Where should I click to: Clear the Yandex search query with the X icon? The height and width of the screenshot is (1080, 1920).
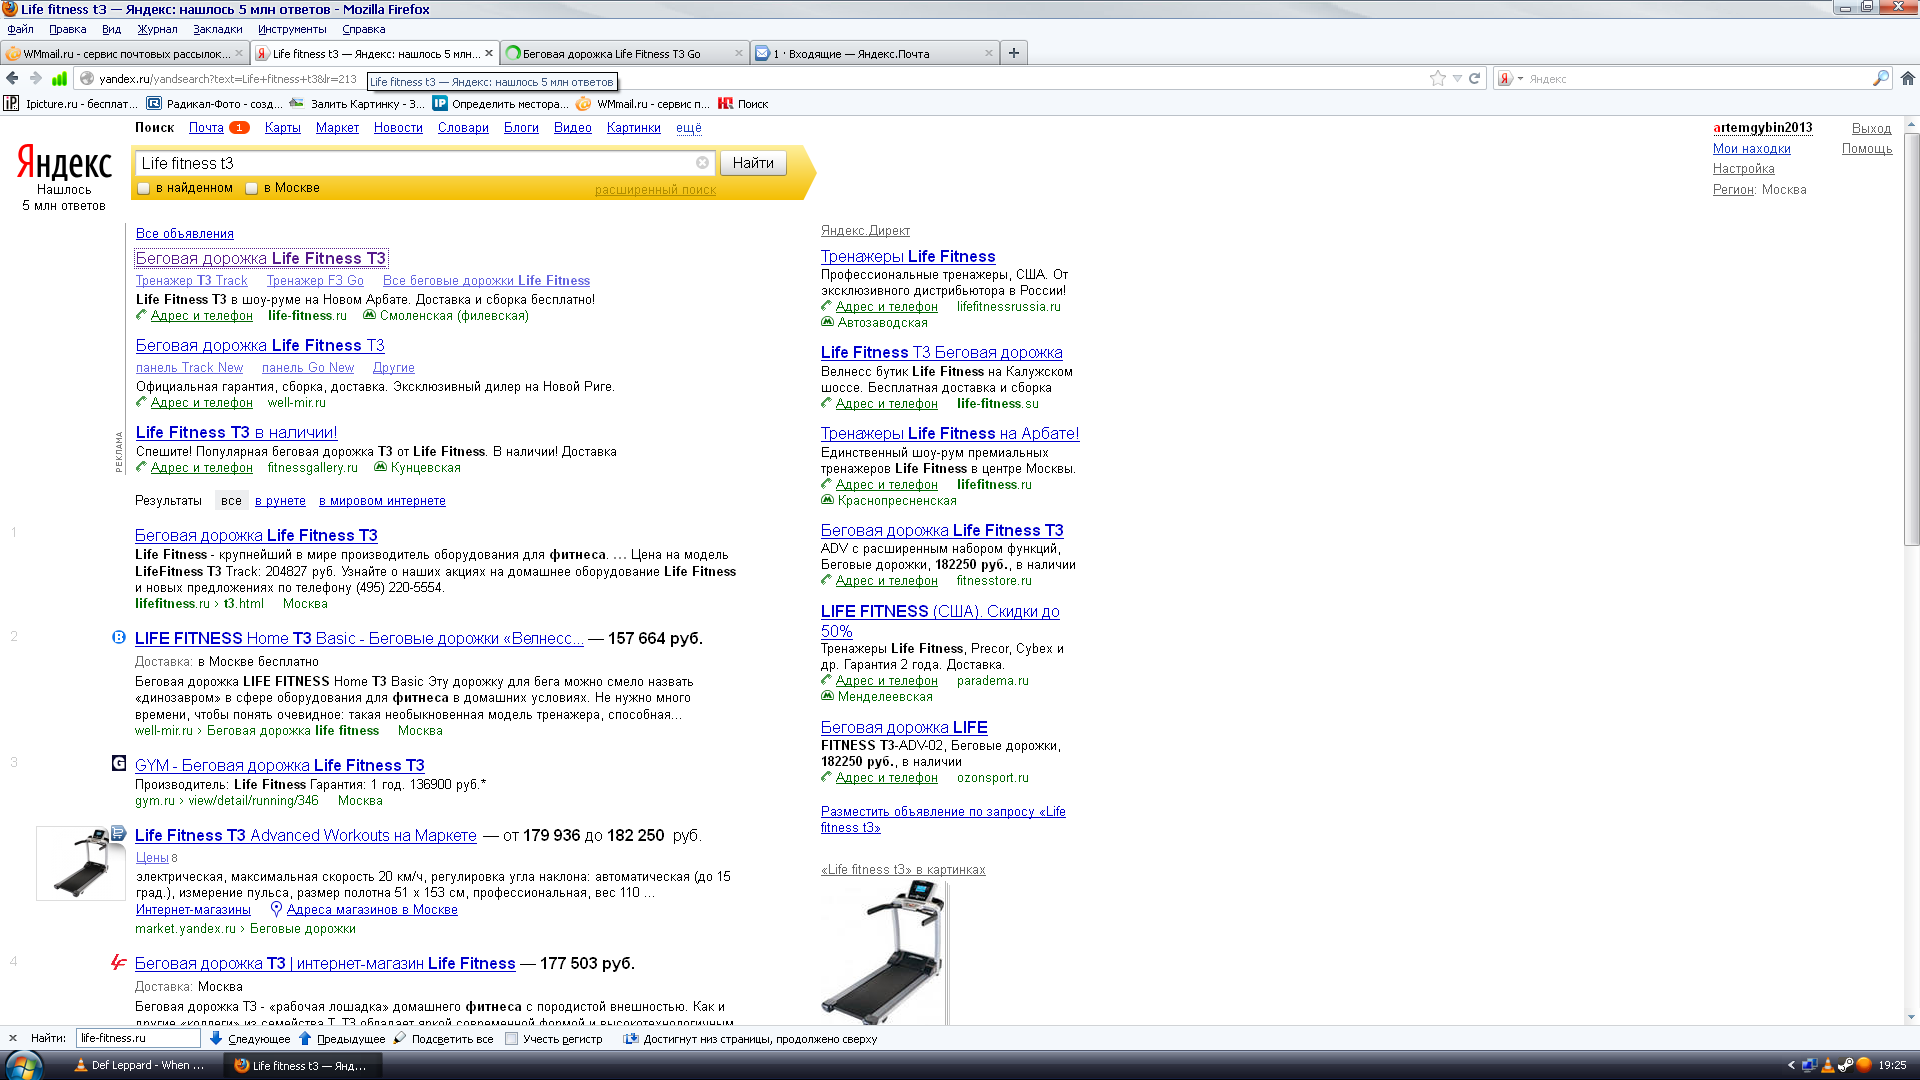(x=702, y=163)
